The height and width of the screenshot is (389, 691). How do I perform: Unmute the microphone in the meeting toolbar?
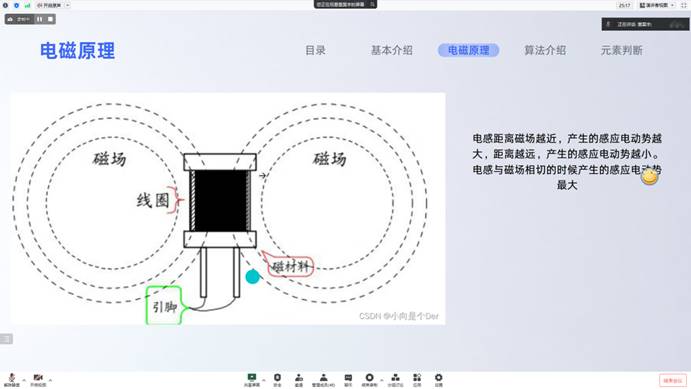pos(12,380)
